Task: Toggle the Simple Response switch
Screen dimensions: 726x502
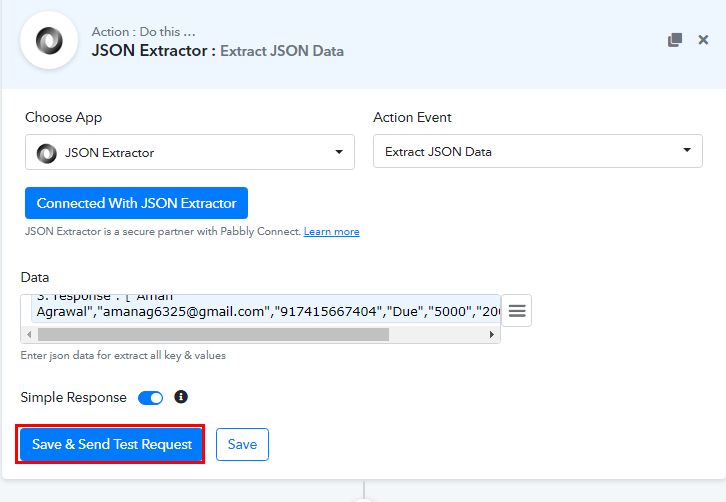Action: pyautogui.click(x=150, y=398)
